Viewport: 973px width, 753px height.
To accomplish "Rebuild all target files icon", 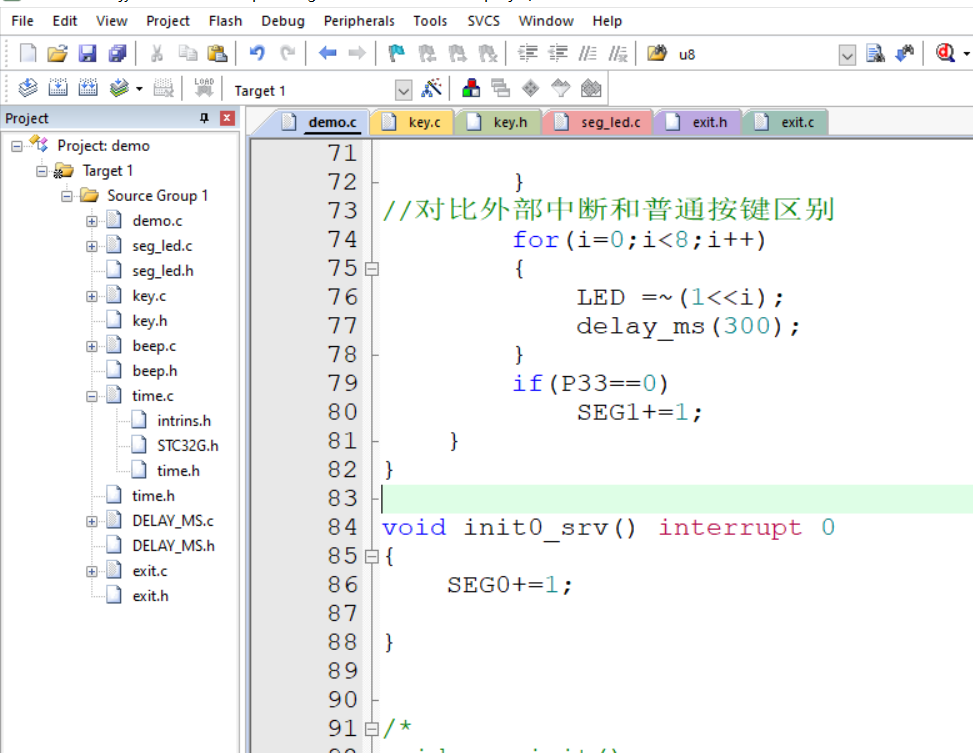I will [x=87, y=88].
